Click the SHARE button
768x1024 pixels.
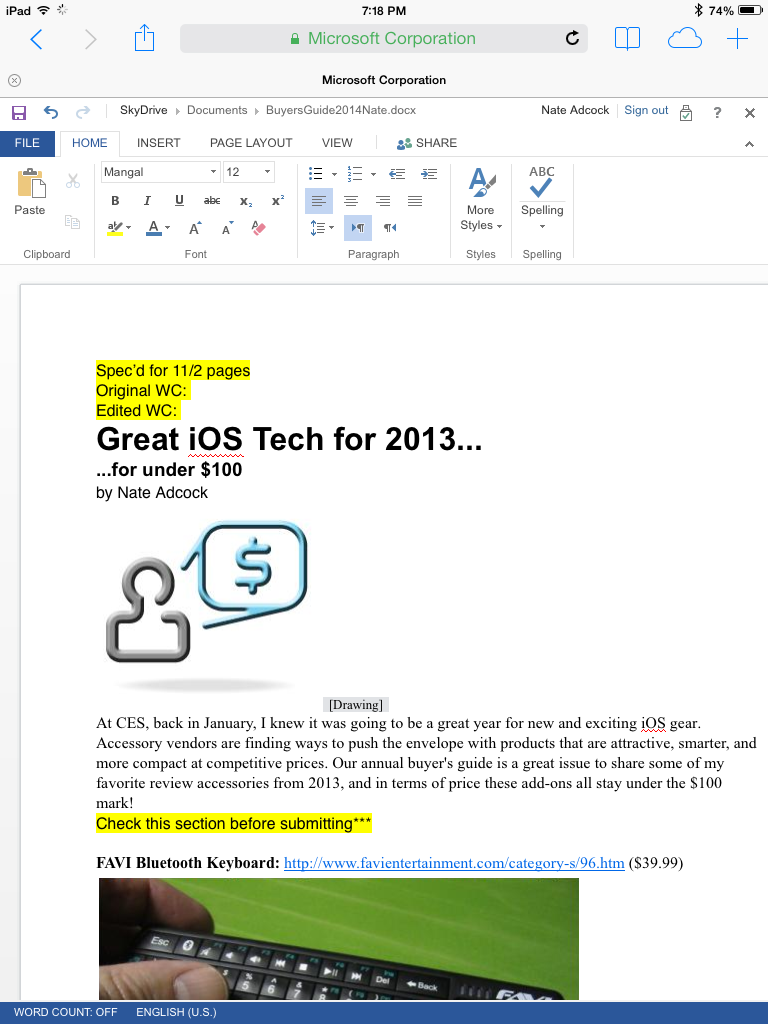pyautogui.click(x=427, y=143)
